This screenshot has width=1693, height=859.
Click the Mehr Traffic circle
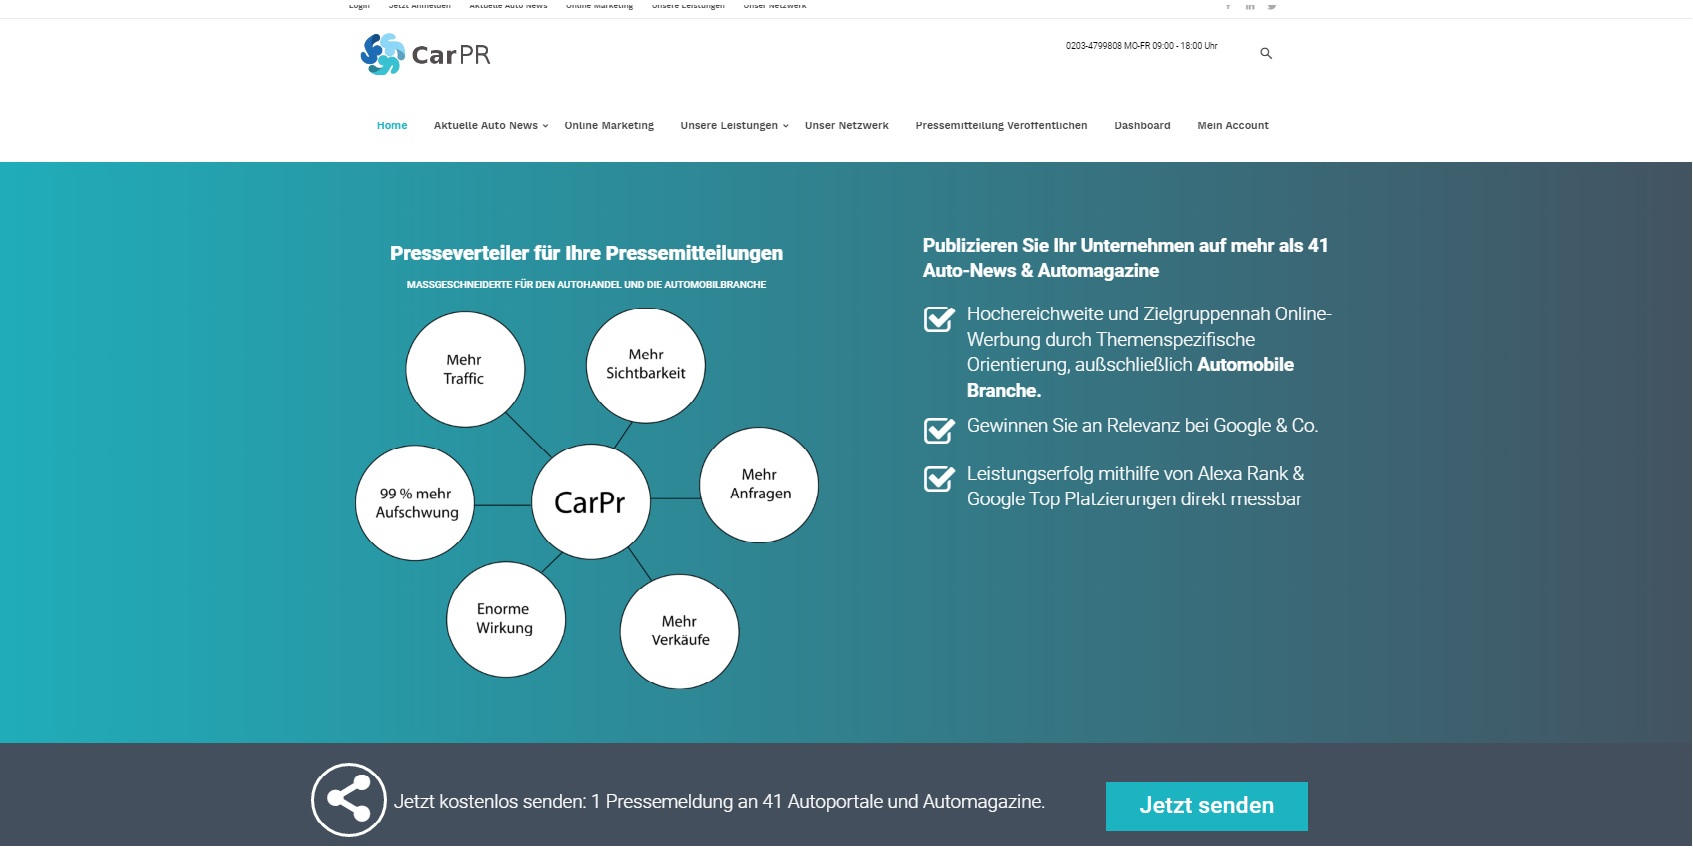464,369
